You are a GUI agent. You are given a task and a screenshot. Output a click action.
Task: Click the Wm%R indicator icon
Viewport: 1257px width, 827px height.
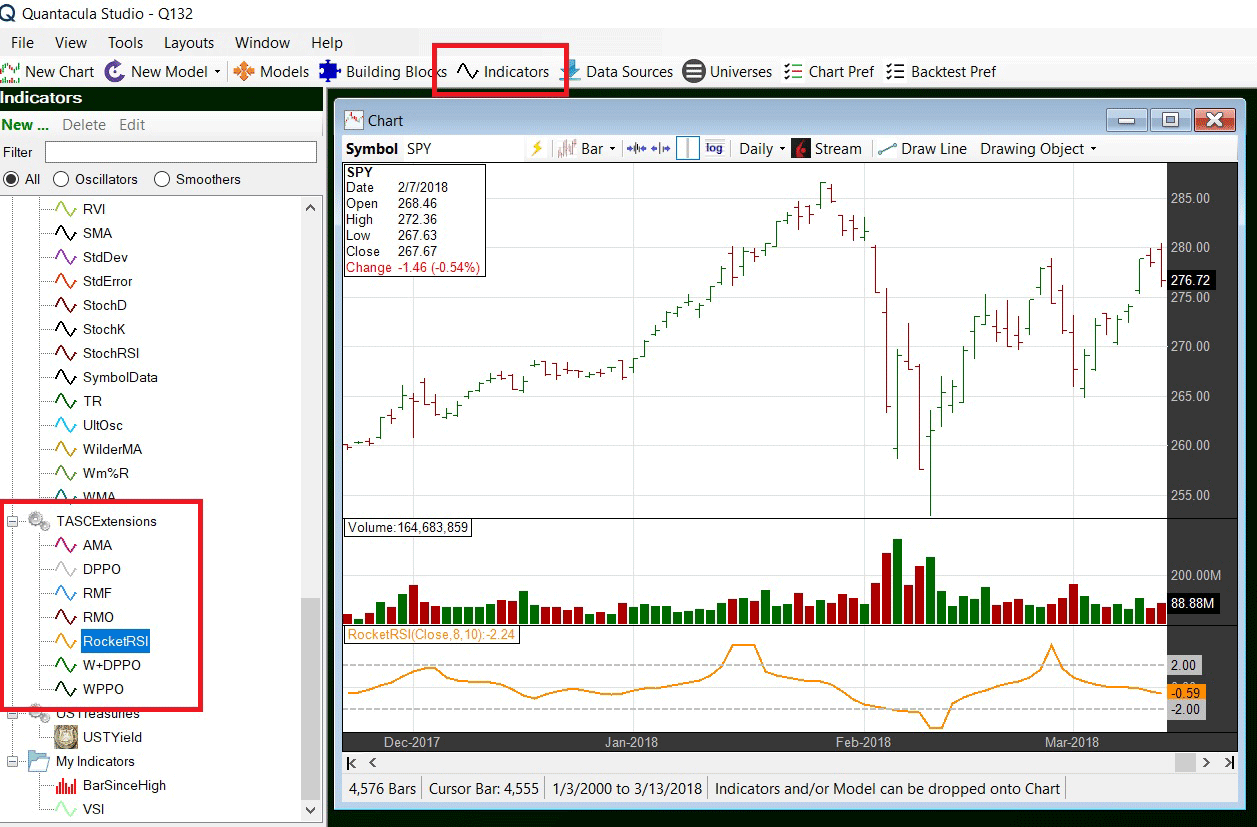[66, 473]
